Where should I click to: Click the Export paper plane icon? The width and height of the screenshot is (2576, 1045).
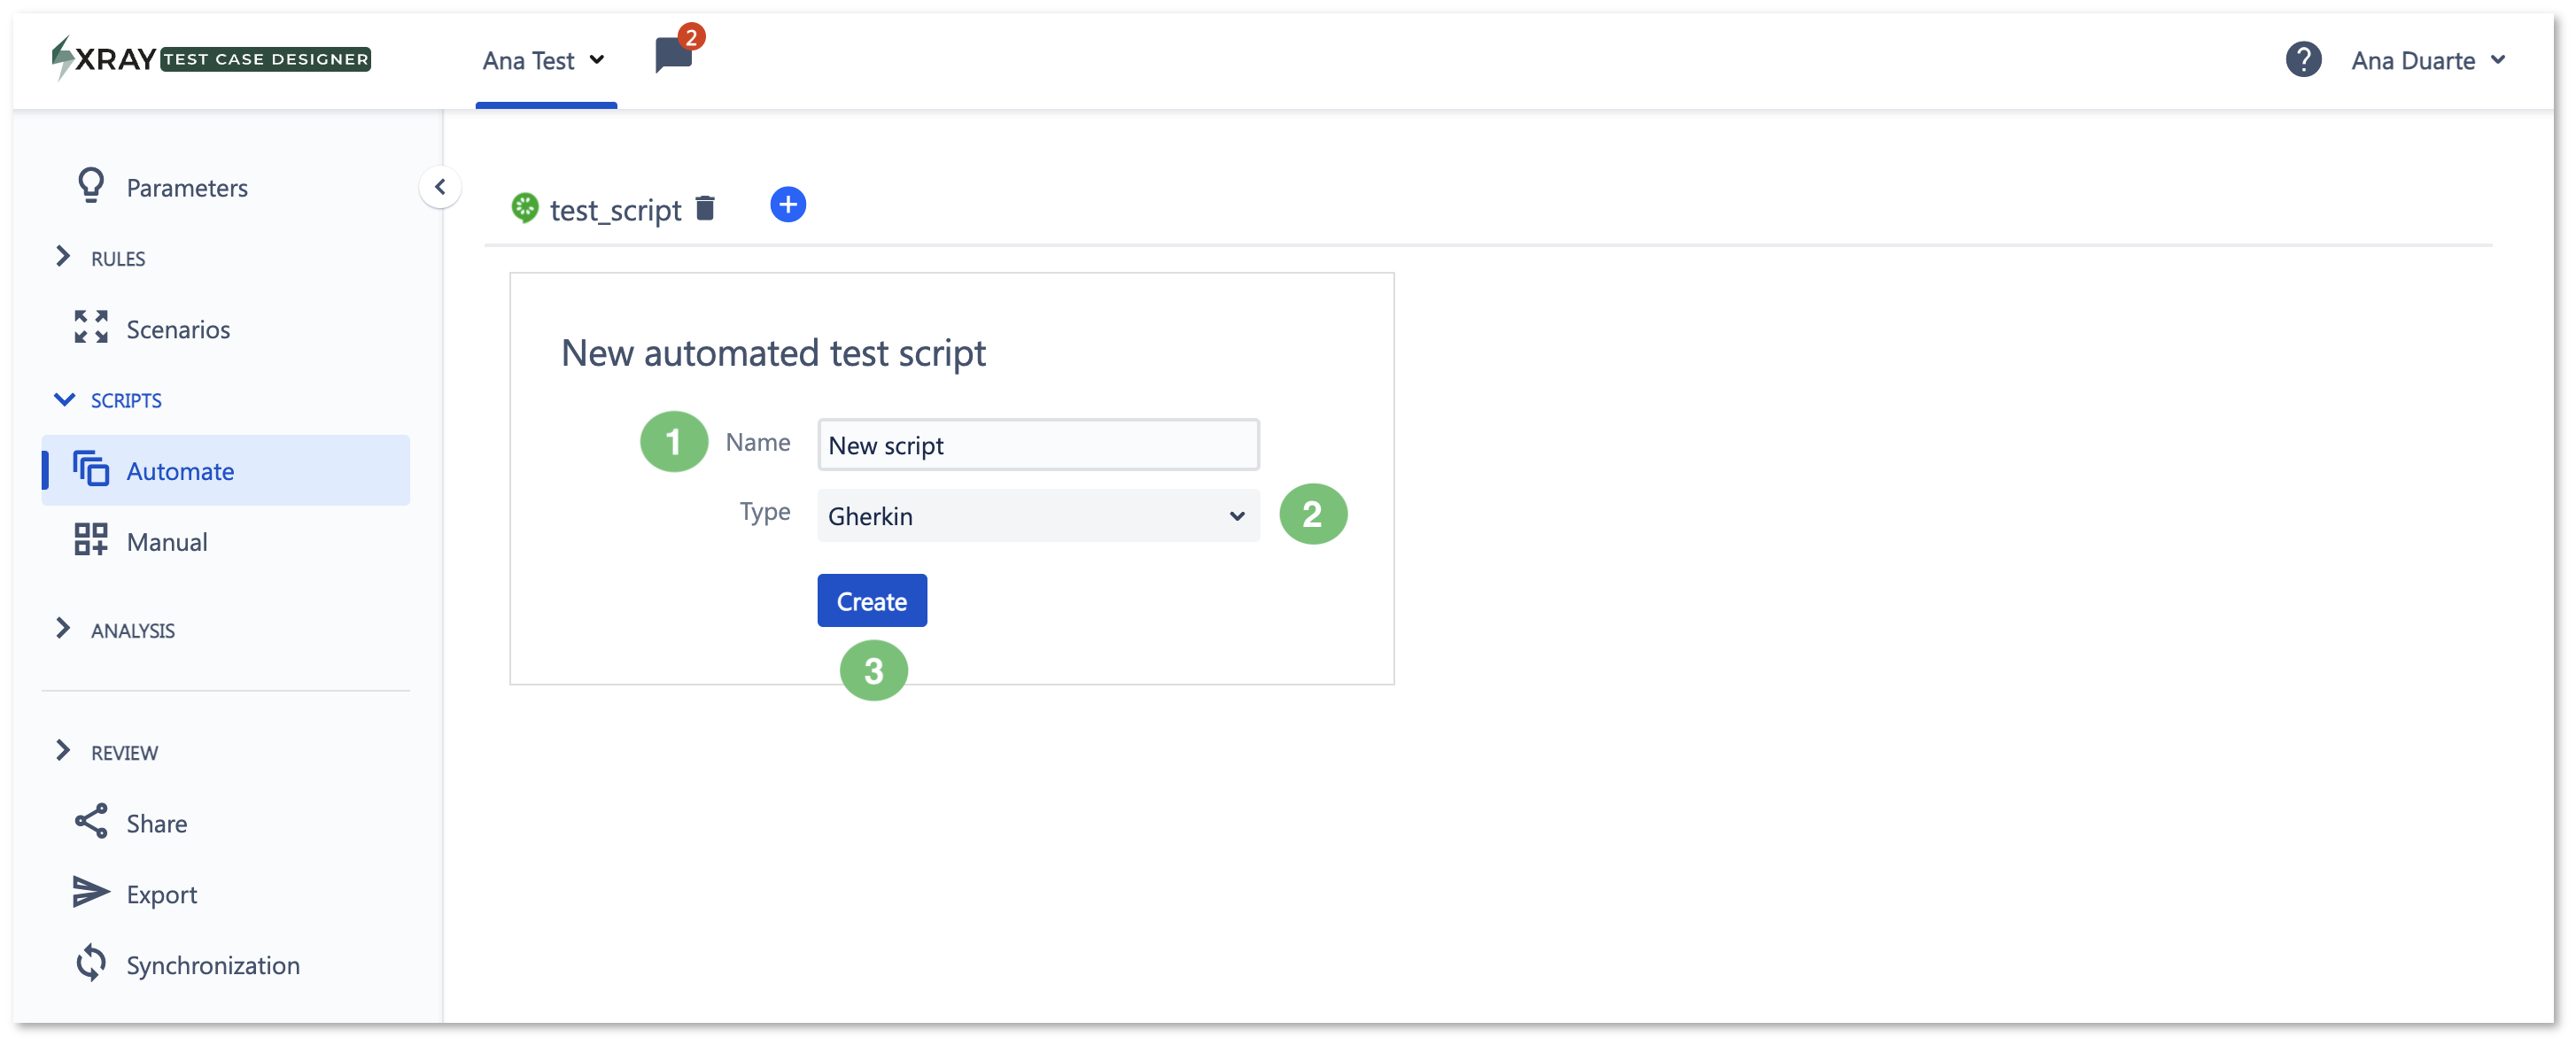click(x=91, y=893)
